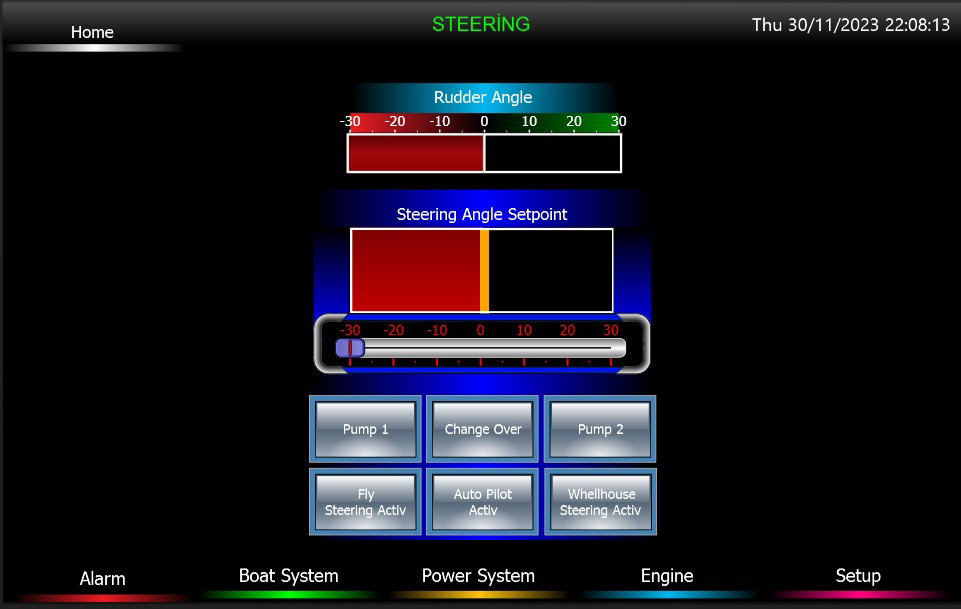
Task: Set steering slider to 0 mark
Action: pos(480,348)
